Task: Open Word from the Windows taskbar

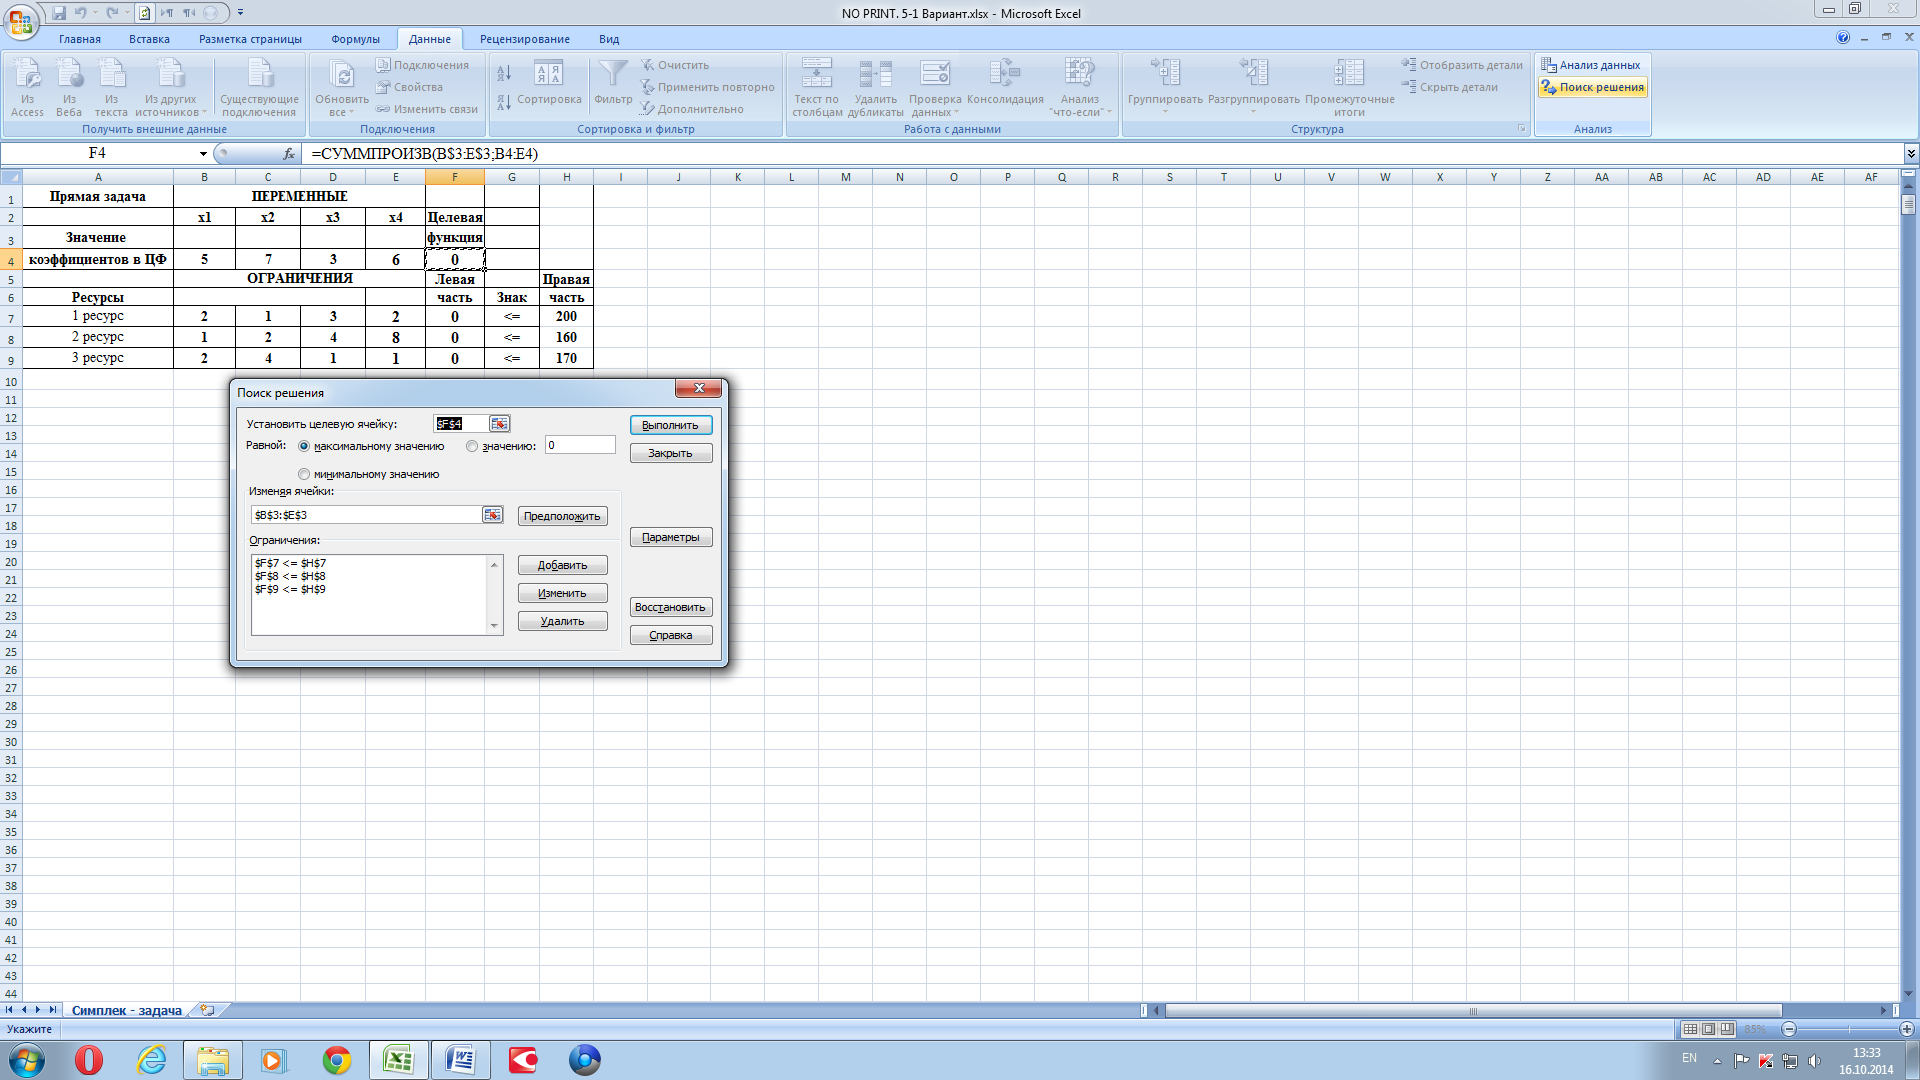Action: coord(460,1060)
